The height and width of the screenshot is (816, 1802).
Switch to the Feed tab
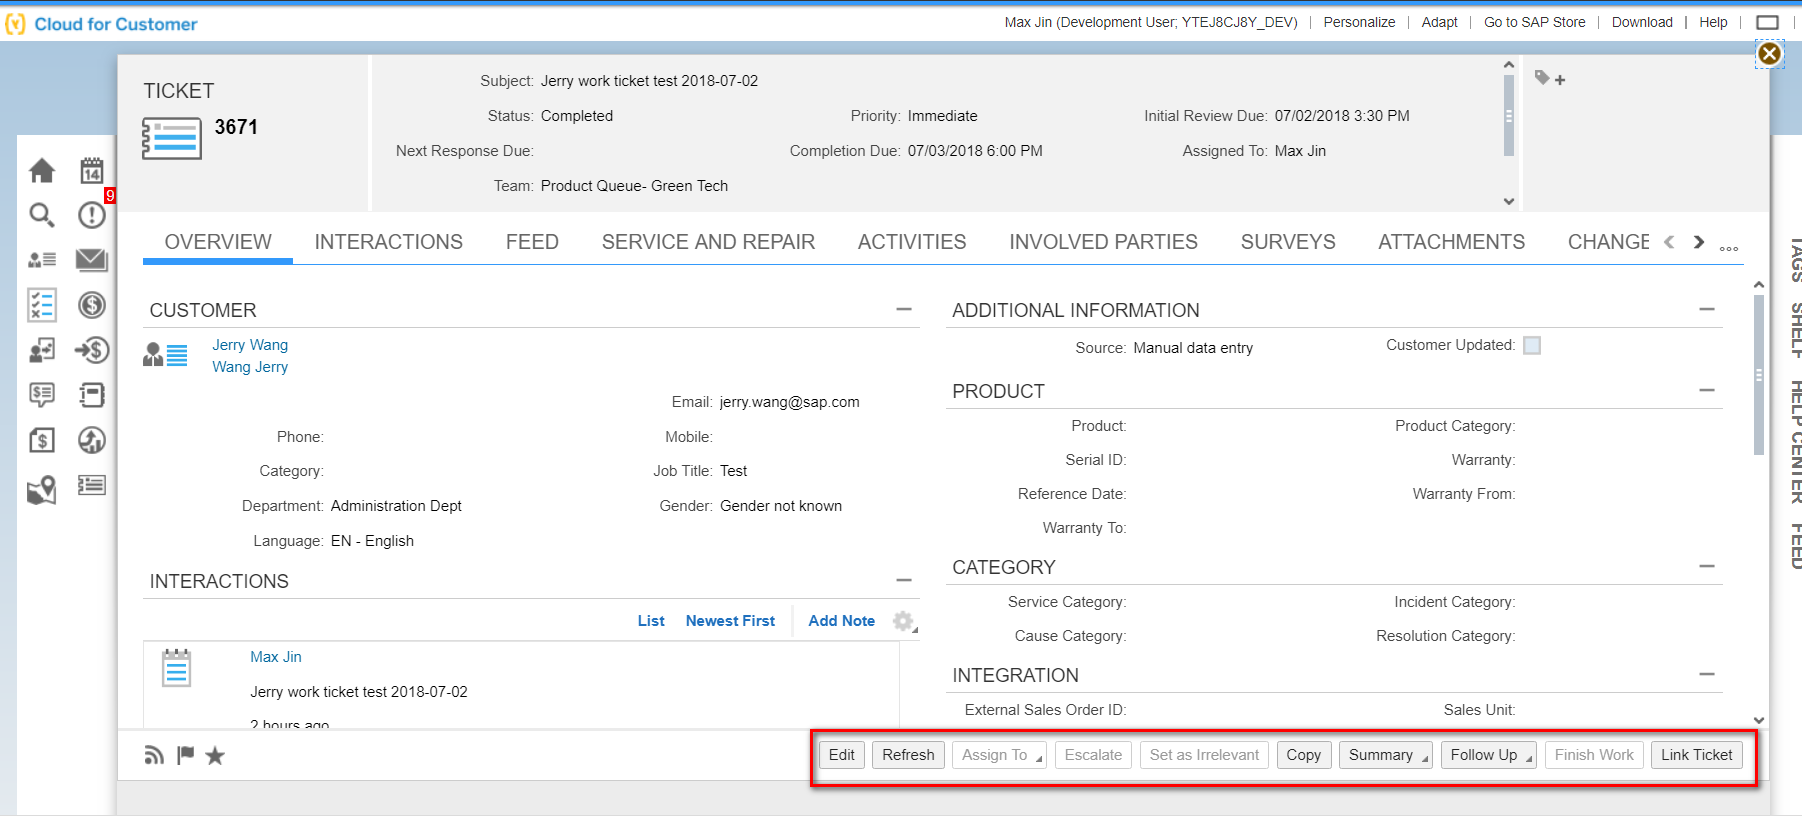(x=532, y=242)
